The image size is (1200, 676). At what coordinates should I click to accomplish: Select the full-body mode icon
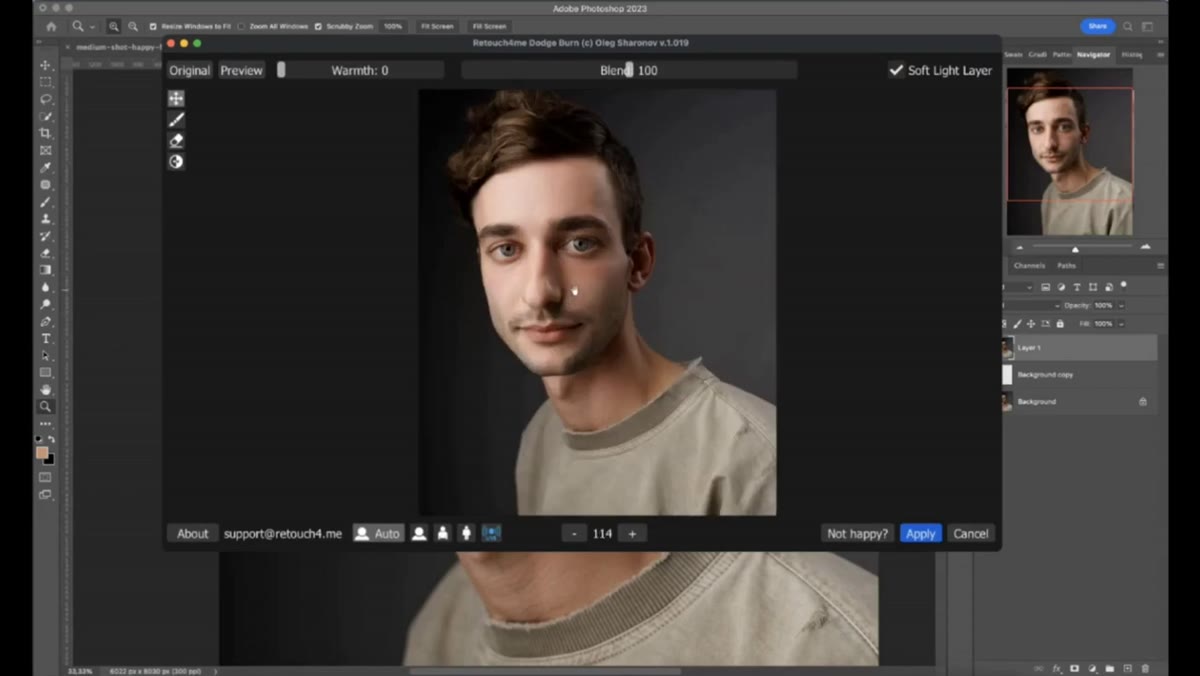(x=466, y=533)
